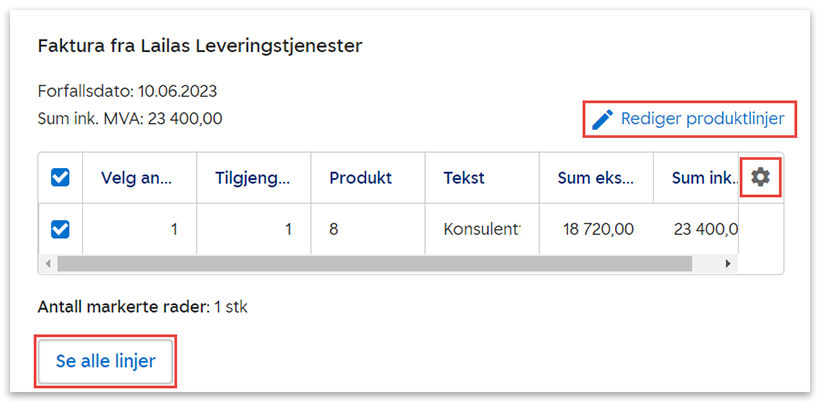Select the Konsulent text cell

[x=482, y=229]
